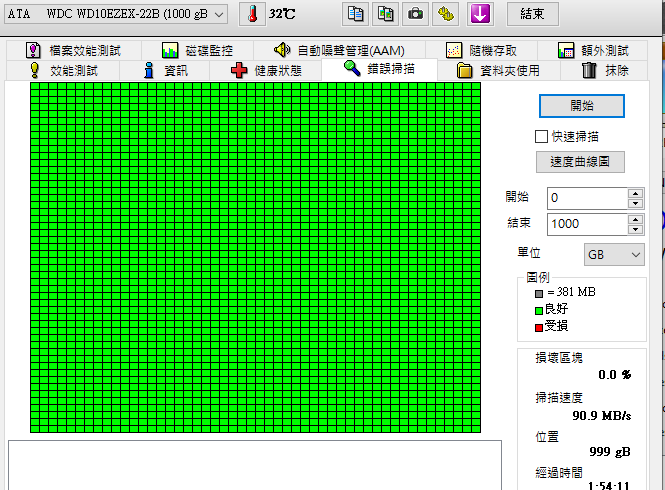Click the 位置 label
The height and width of the screenshot is (490, 665).
tap(547, 437)
